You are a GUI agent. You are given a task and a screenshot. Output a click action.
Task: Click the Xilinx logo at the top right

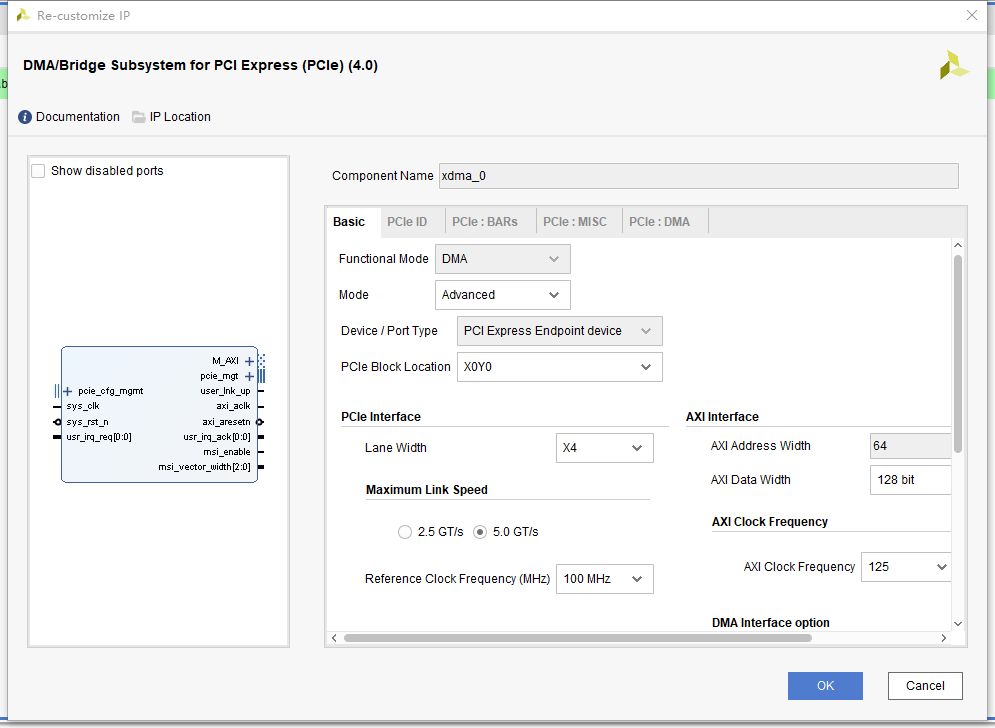point(954,65)
